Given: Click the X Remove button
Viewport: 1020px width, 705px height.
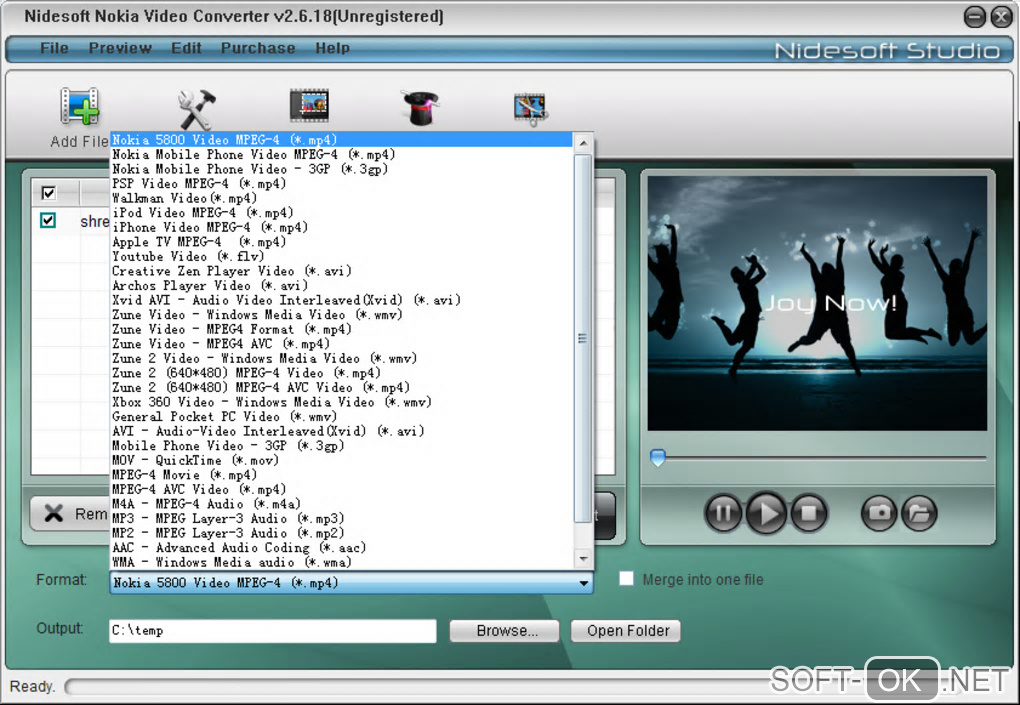Looking at the screenshot, I should 70,514.
